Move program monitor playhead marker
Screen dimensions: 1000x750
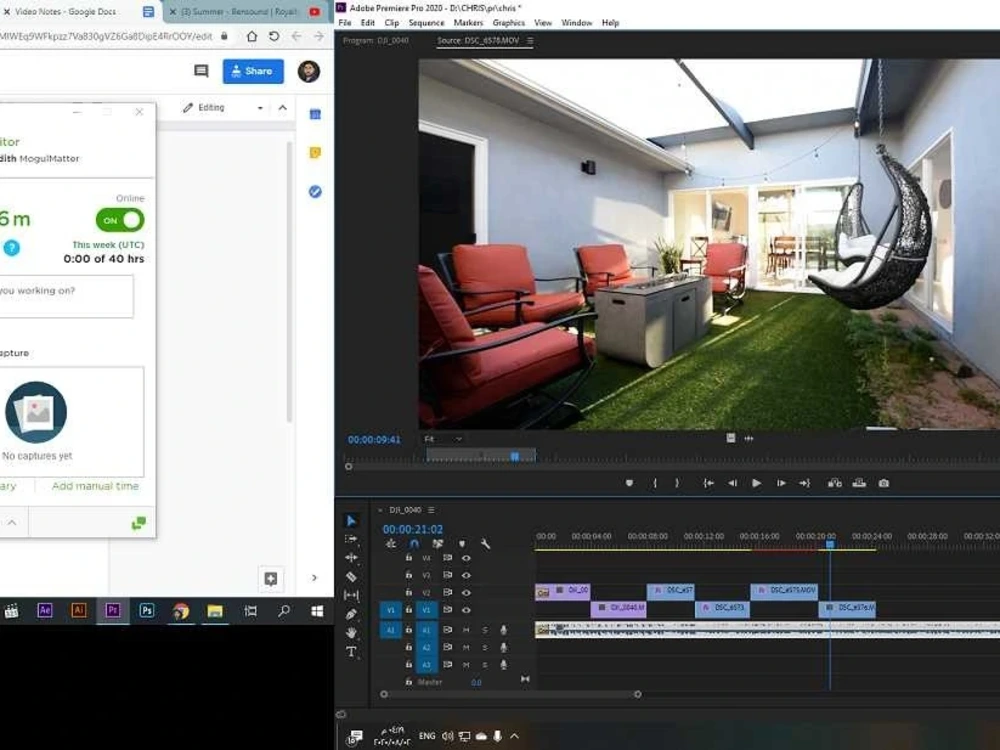point(515,456)
